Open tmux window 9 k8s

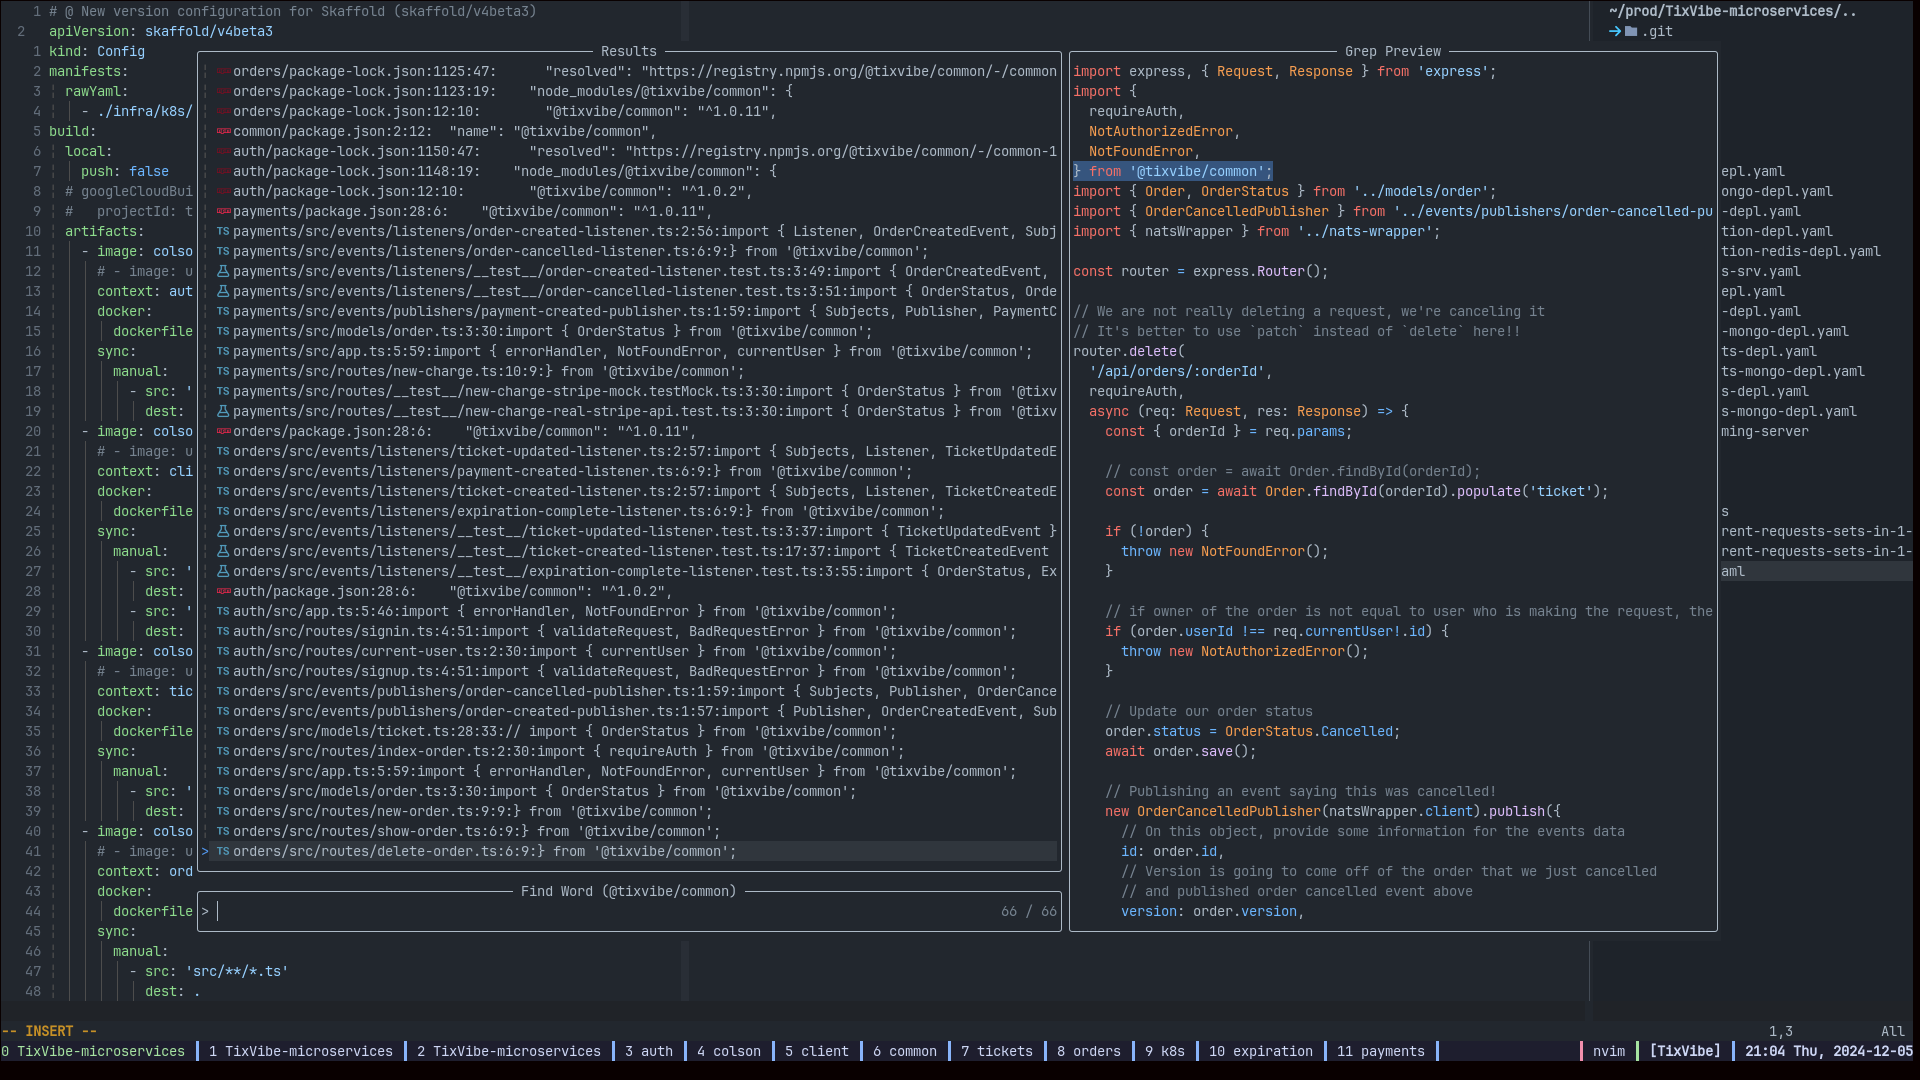1164,1051
